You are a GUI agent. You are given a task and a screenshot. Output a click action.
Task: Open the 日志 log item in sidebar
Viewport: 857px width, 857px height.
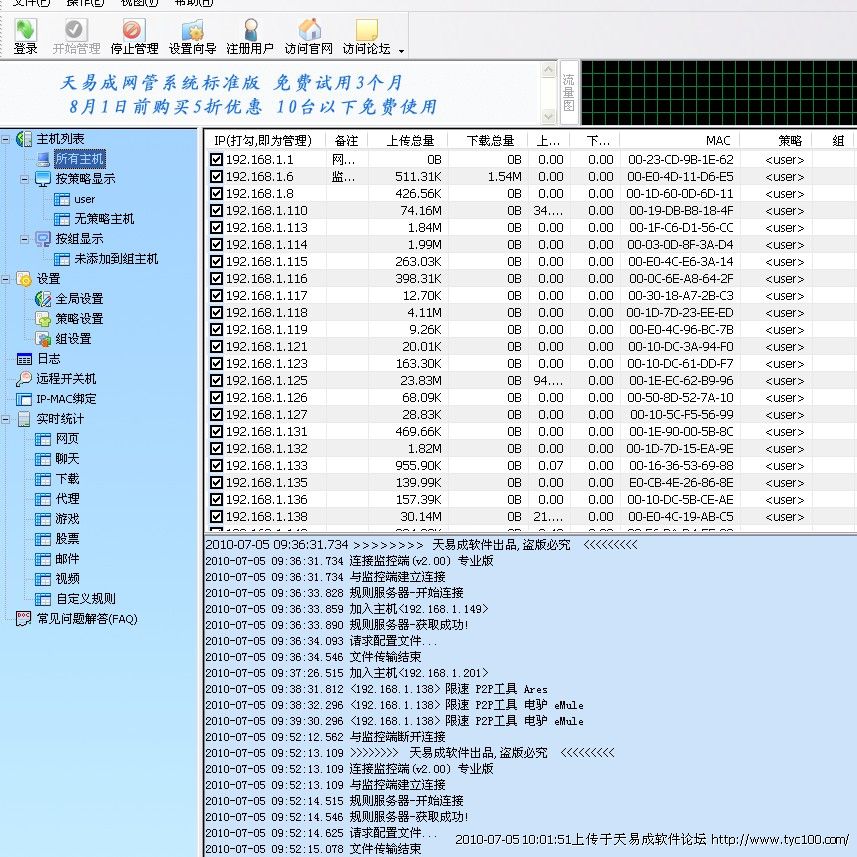tap(48, 359)
